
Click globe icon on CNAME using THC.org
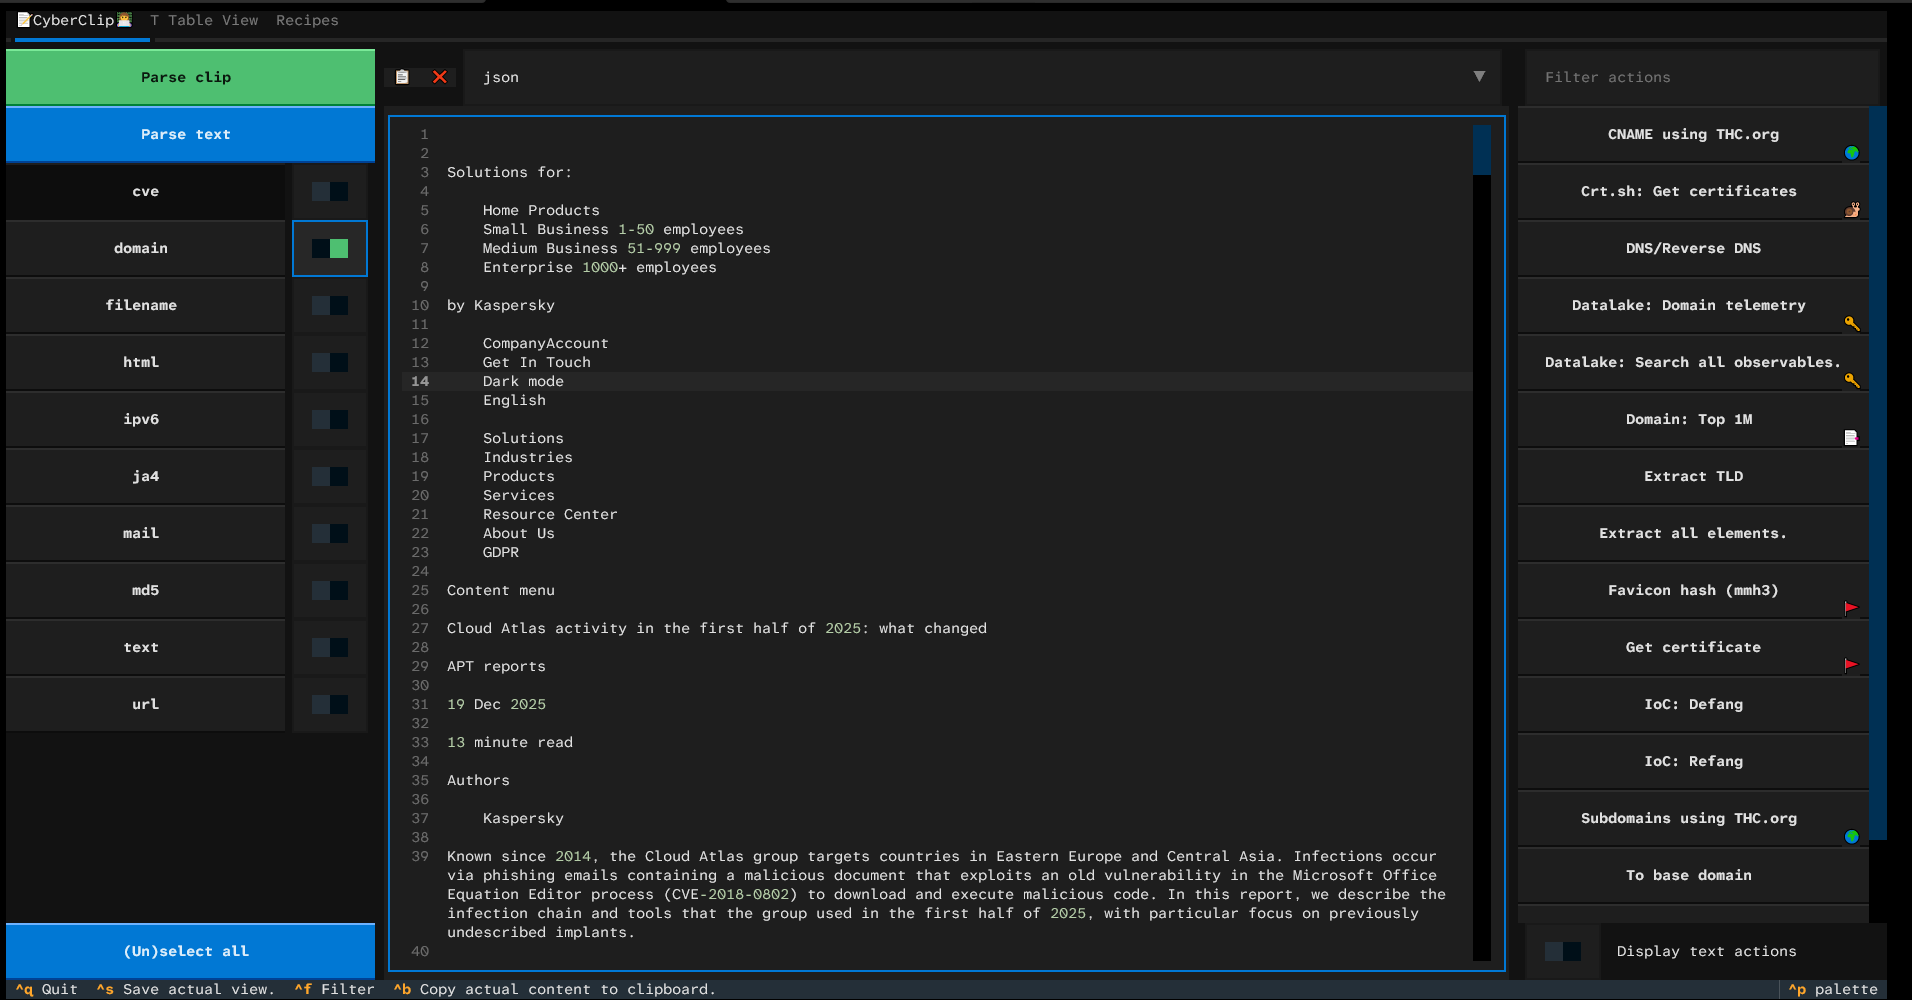[1851, 153]
